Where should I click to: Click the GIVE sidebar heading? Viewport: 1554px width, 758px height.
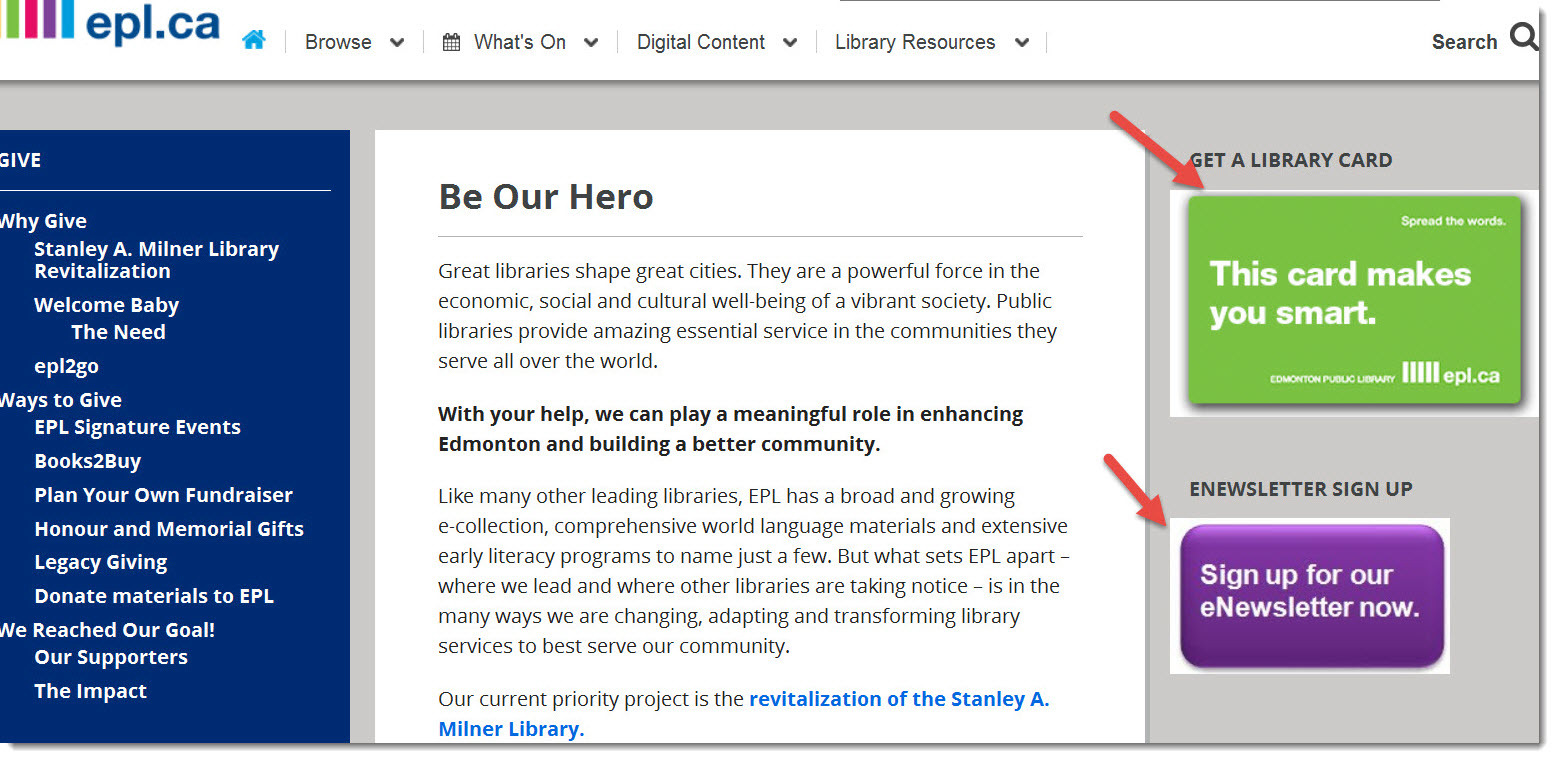tap(20, 160)
